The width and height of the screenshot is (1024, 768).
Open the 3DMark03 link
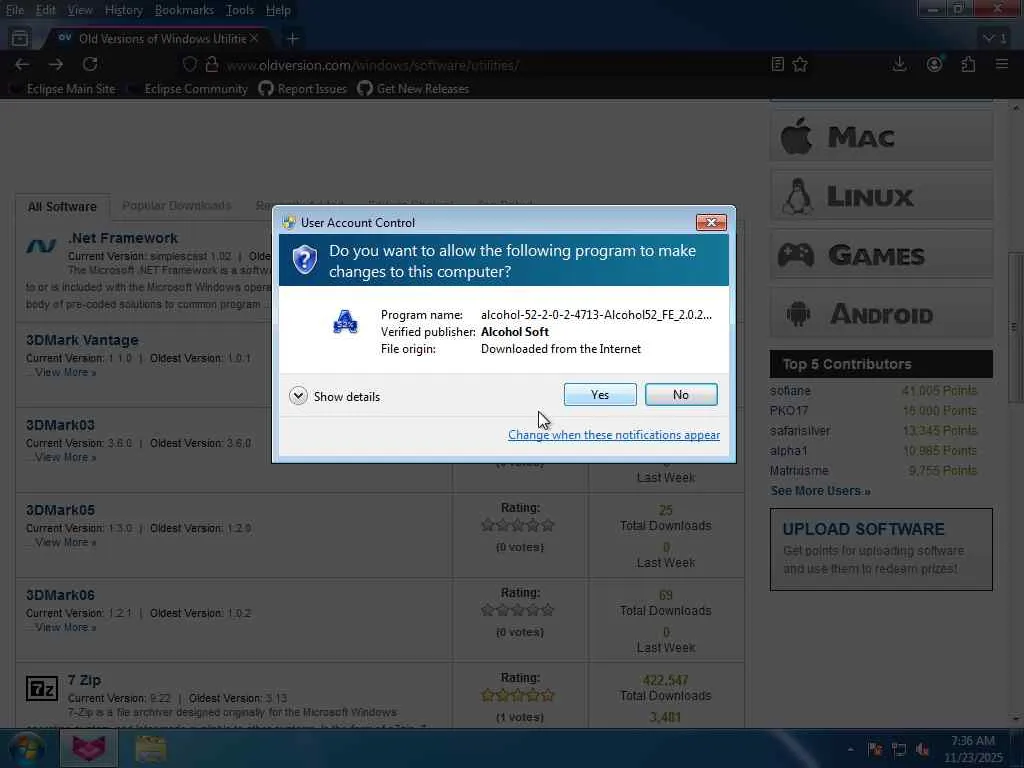tap(60, 425)
